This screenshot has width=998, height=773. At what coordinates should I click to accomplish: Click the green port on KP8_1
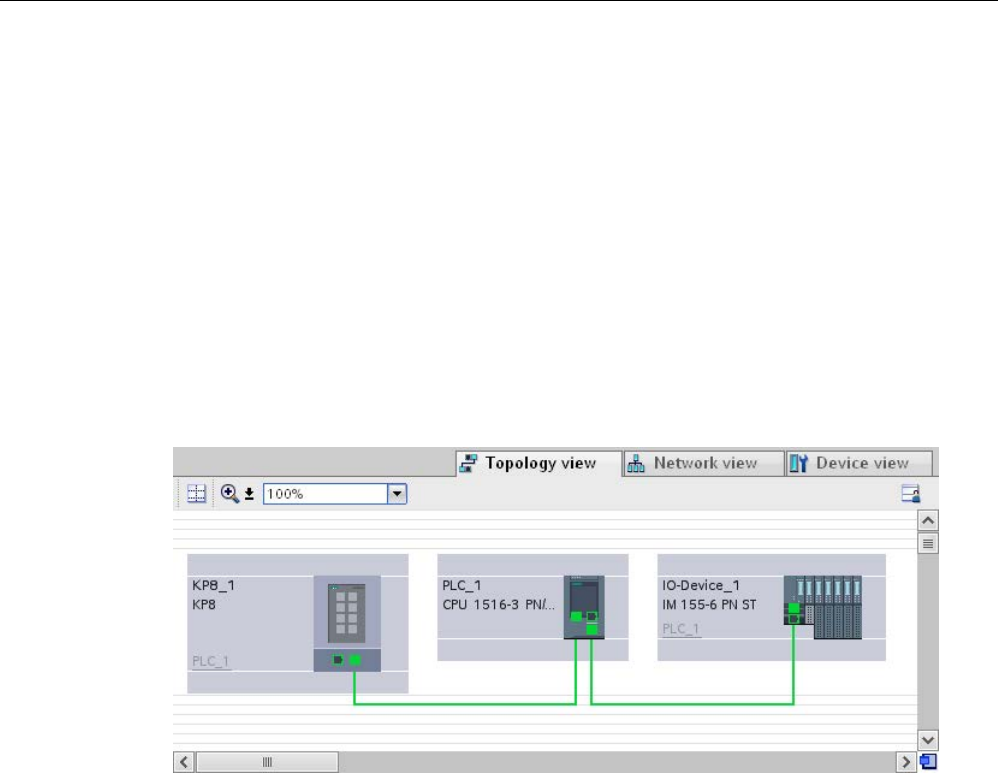(x=355, y=660)
